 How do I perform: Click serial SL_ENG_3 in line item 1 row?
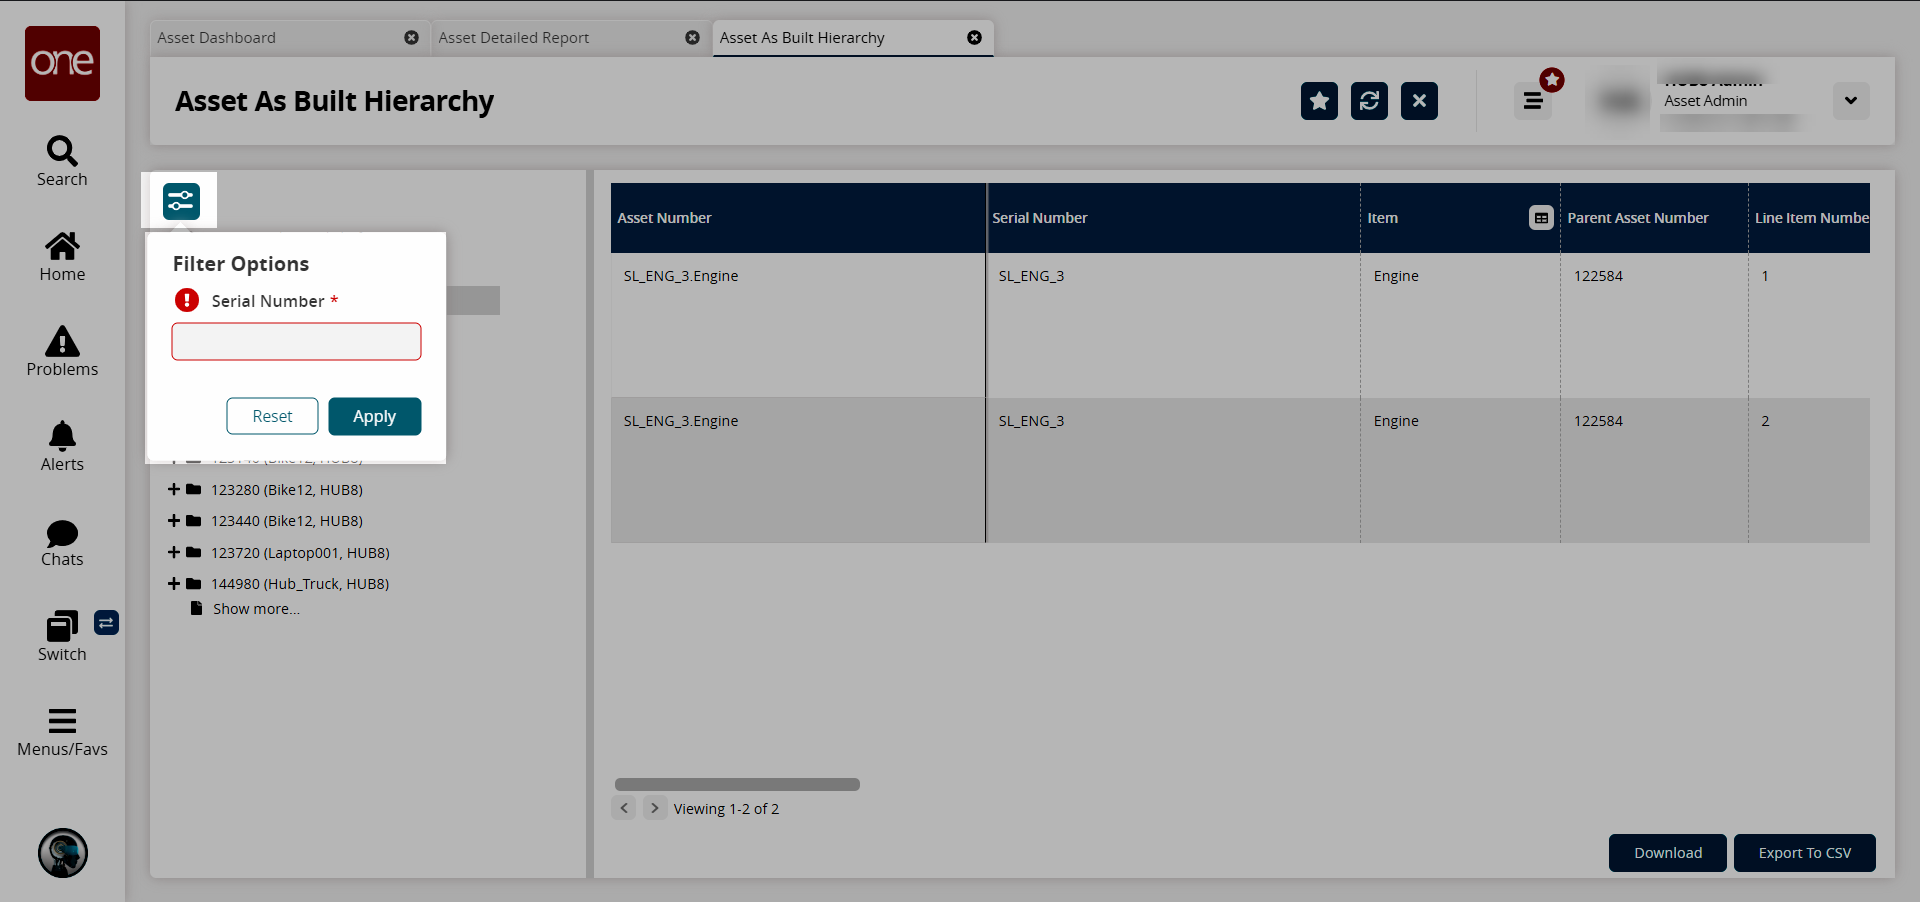point(1031,276)
